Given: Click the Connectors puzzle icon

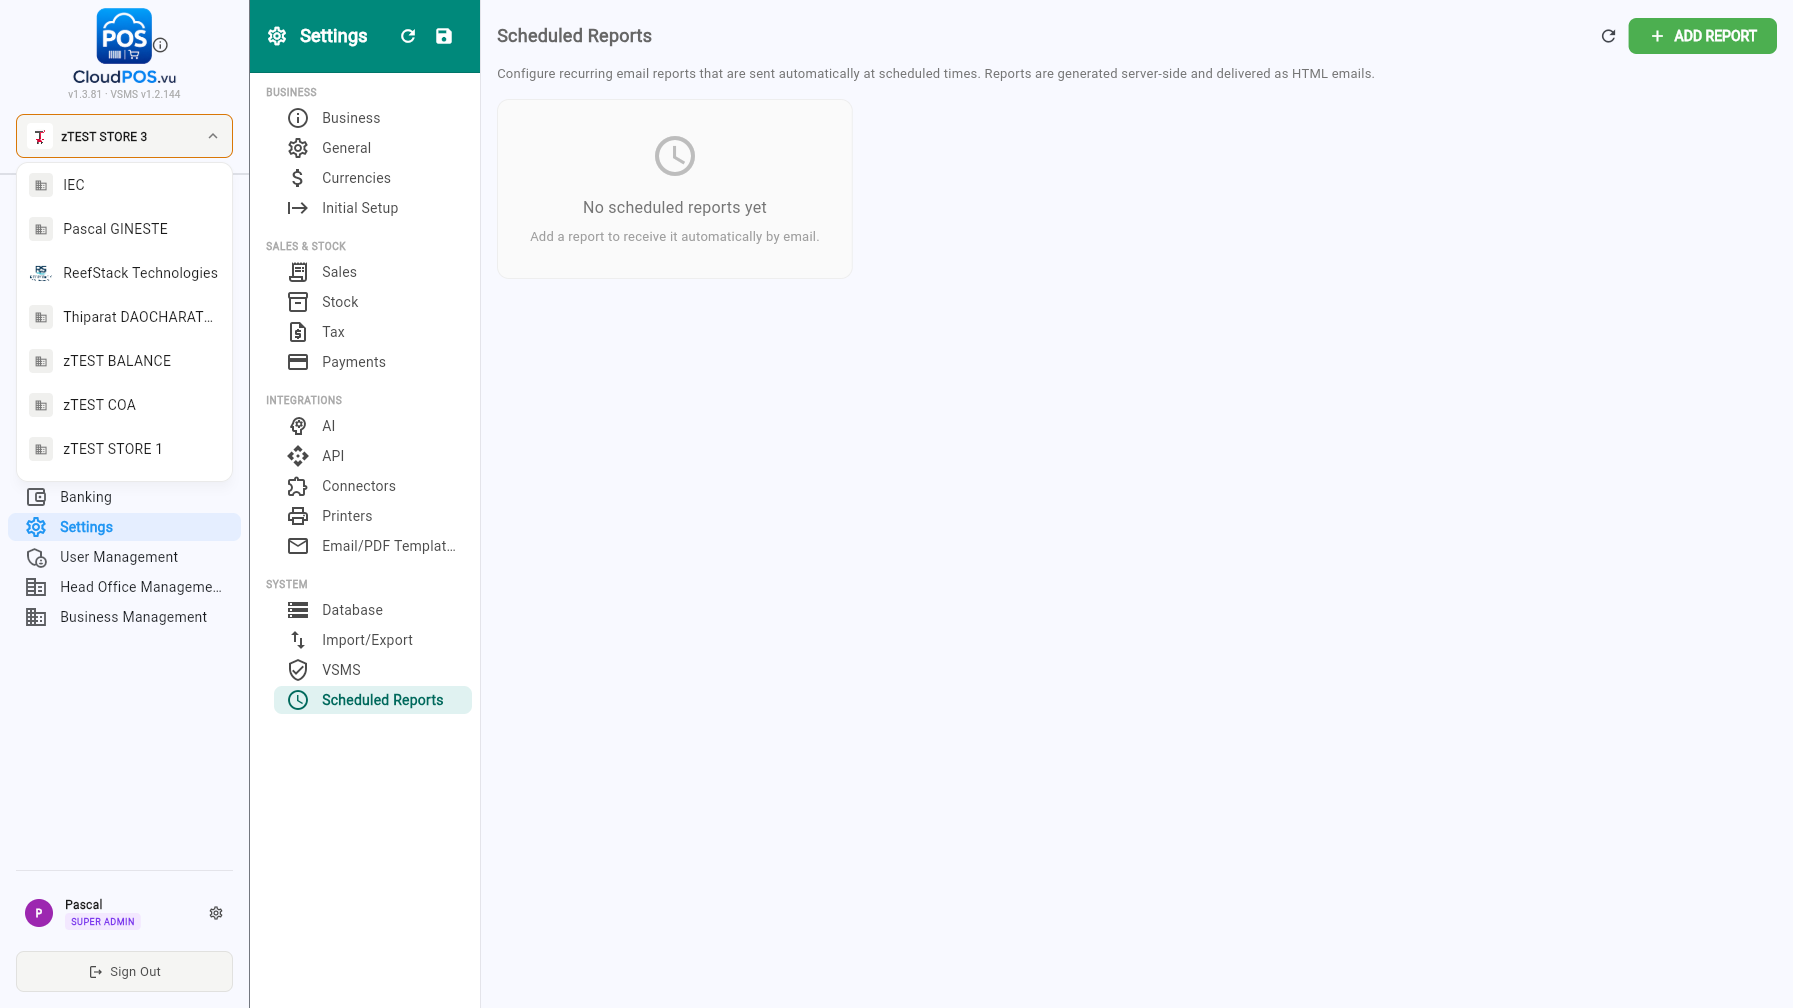Looking at the screenshot, I should pos(298,486).
